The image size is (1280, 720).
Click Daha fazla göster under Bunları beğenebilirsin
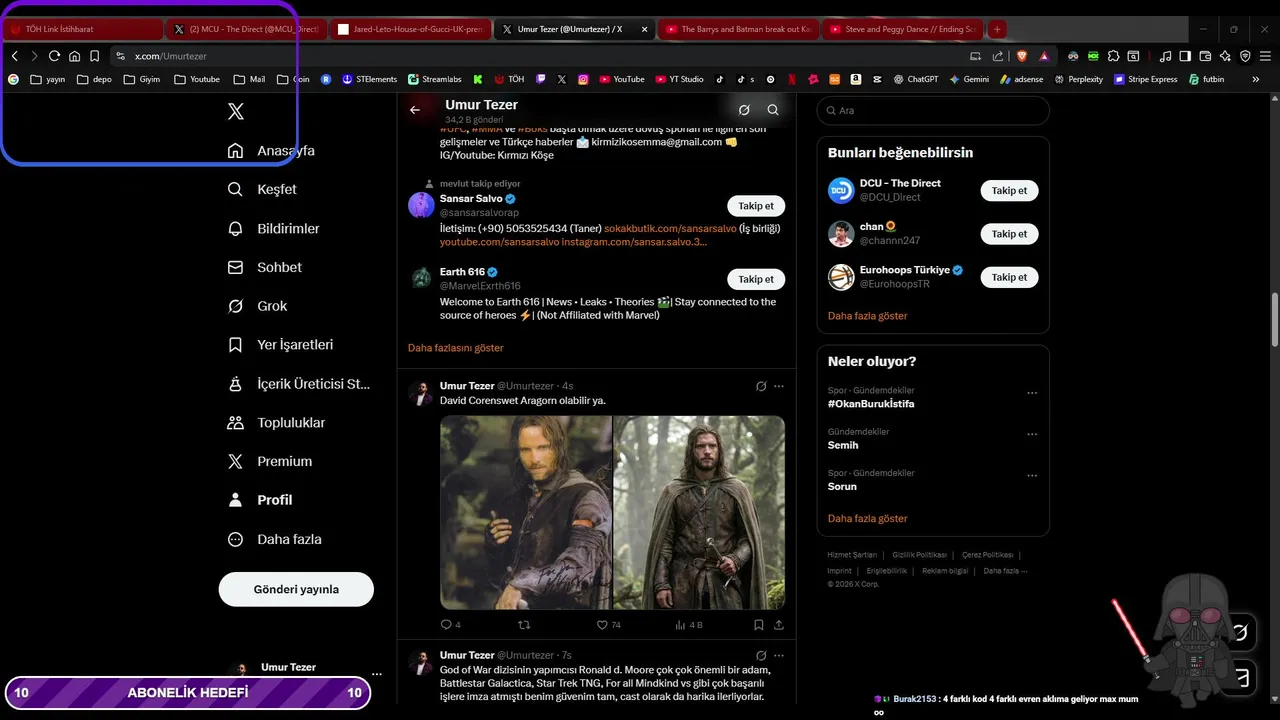(868, 316)
